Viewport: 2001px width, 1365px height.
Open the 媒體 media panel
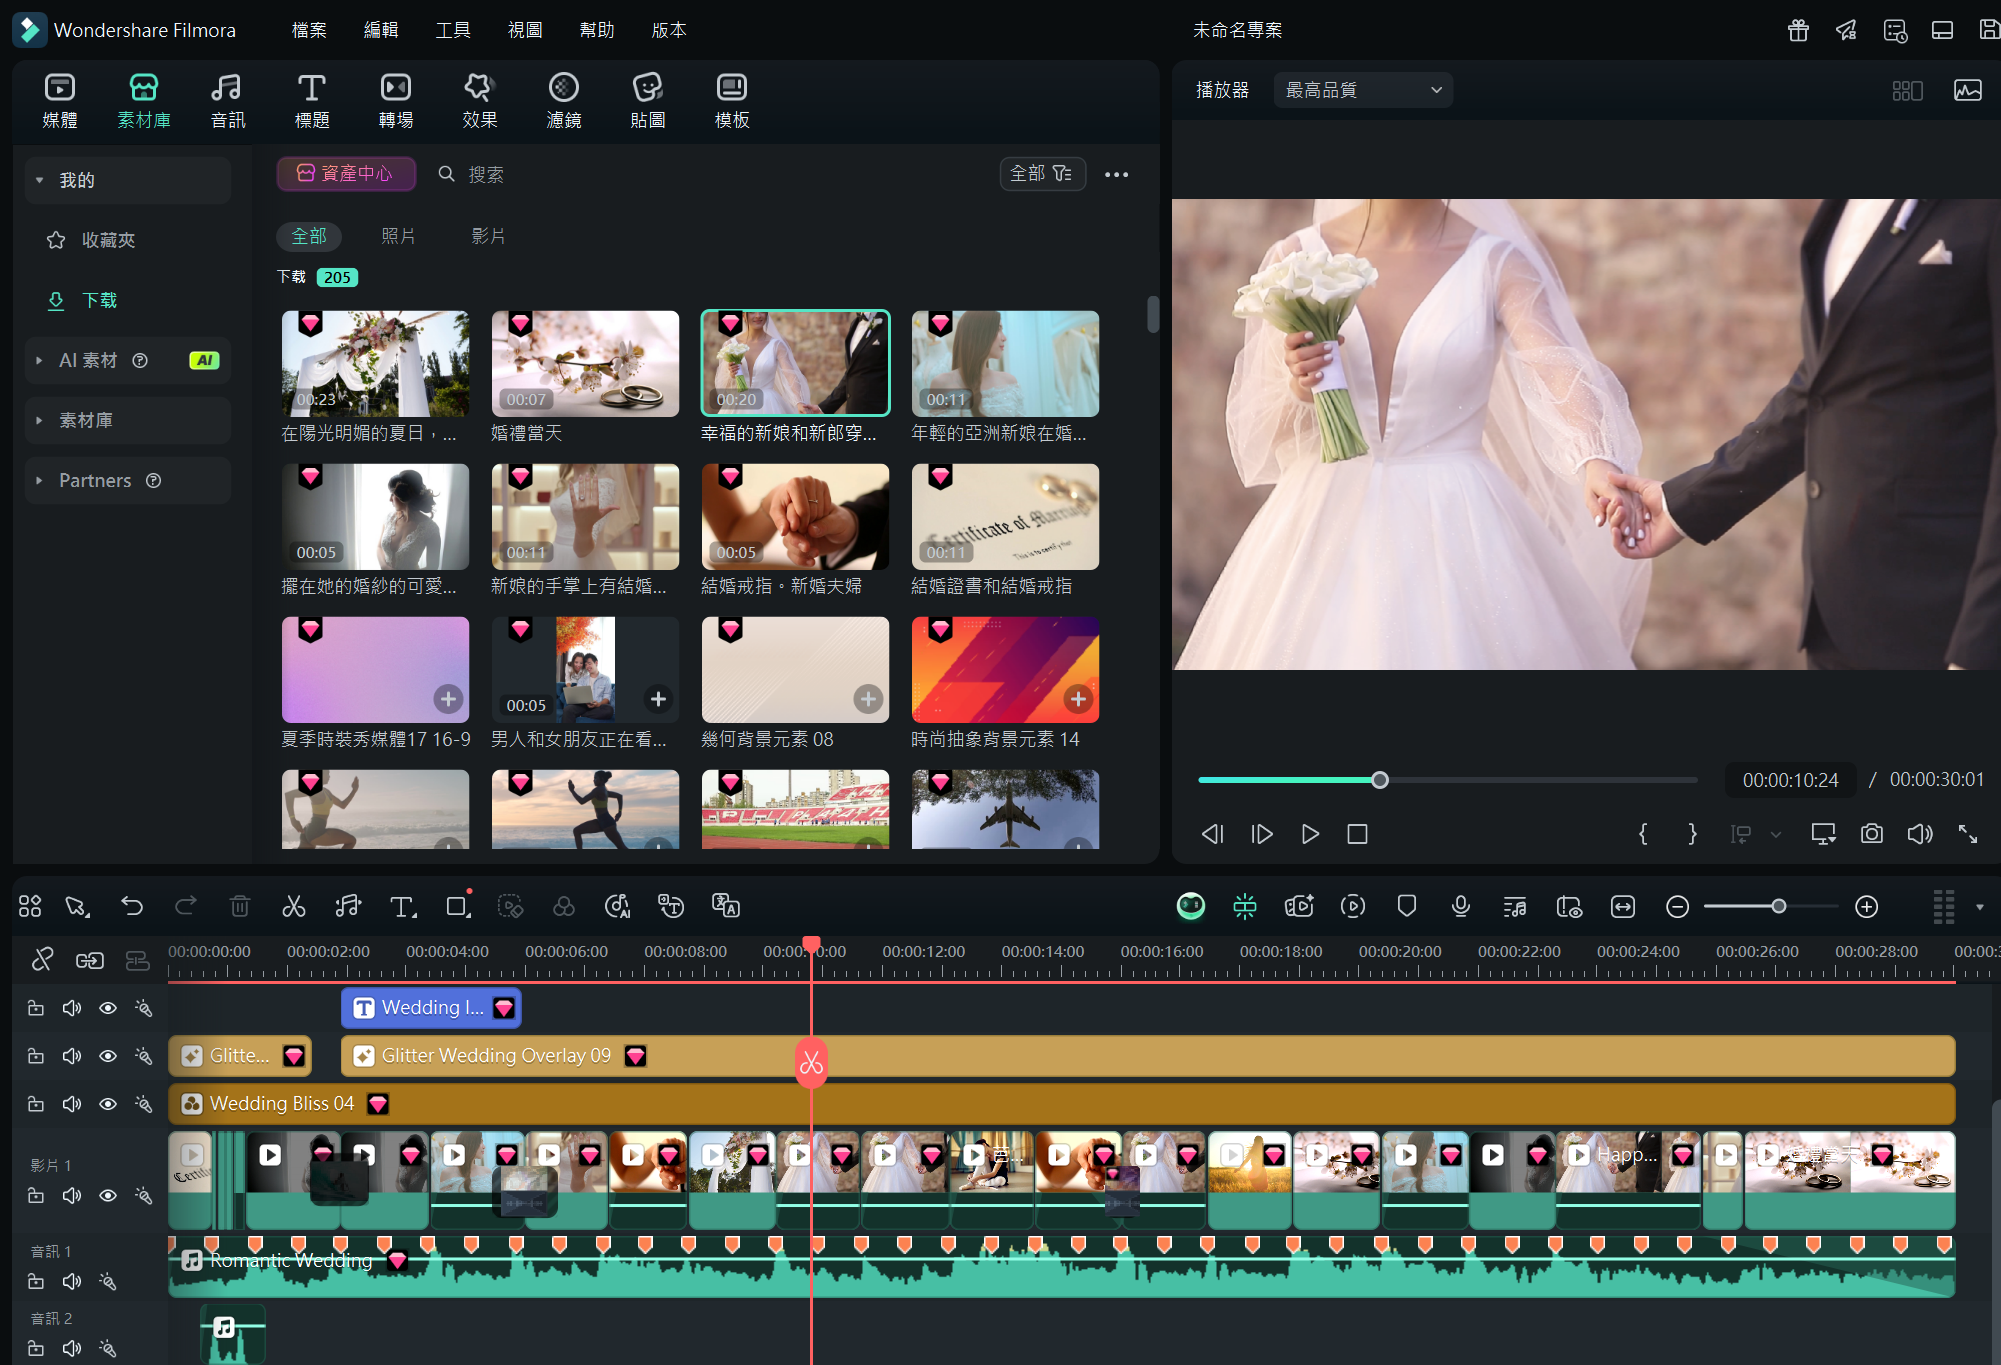pyautogui.click(x=60, y=100)
